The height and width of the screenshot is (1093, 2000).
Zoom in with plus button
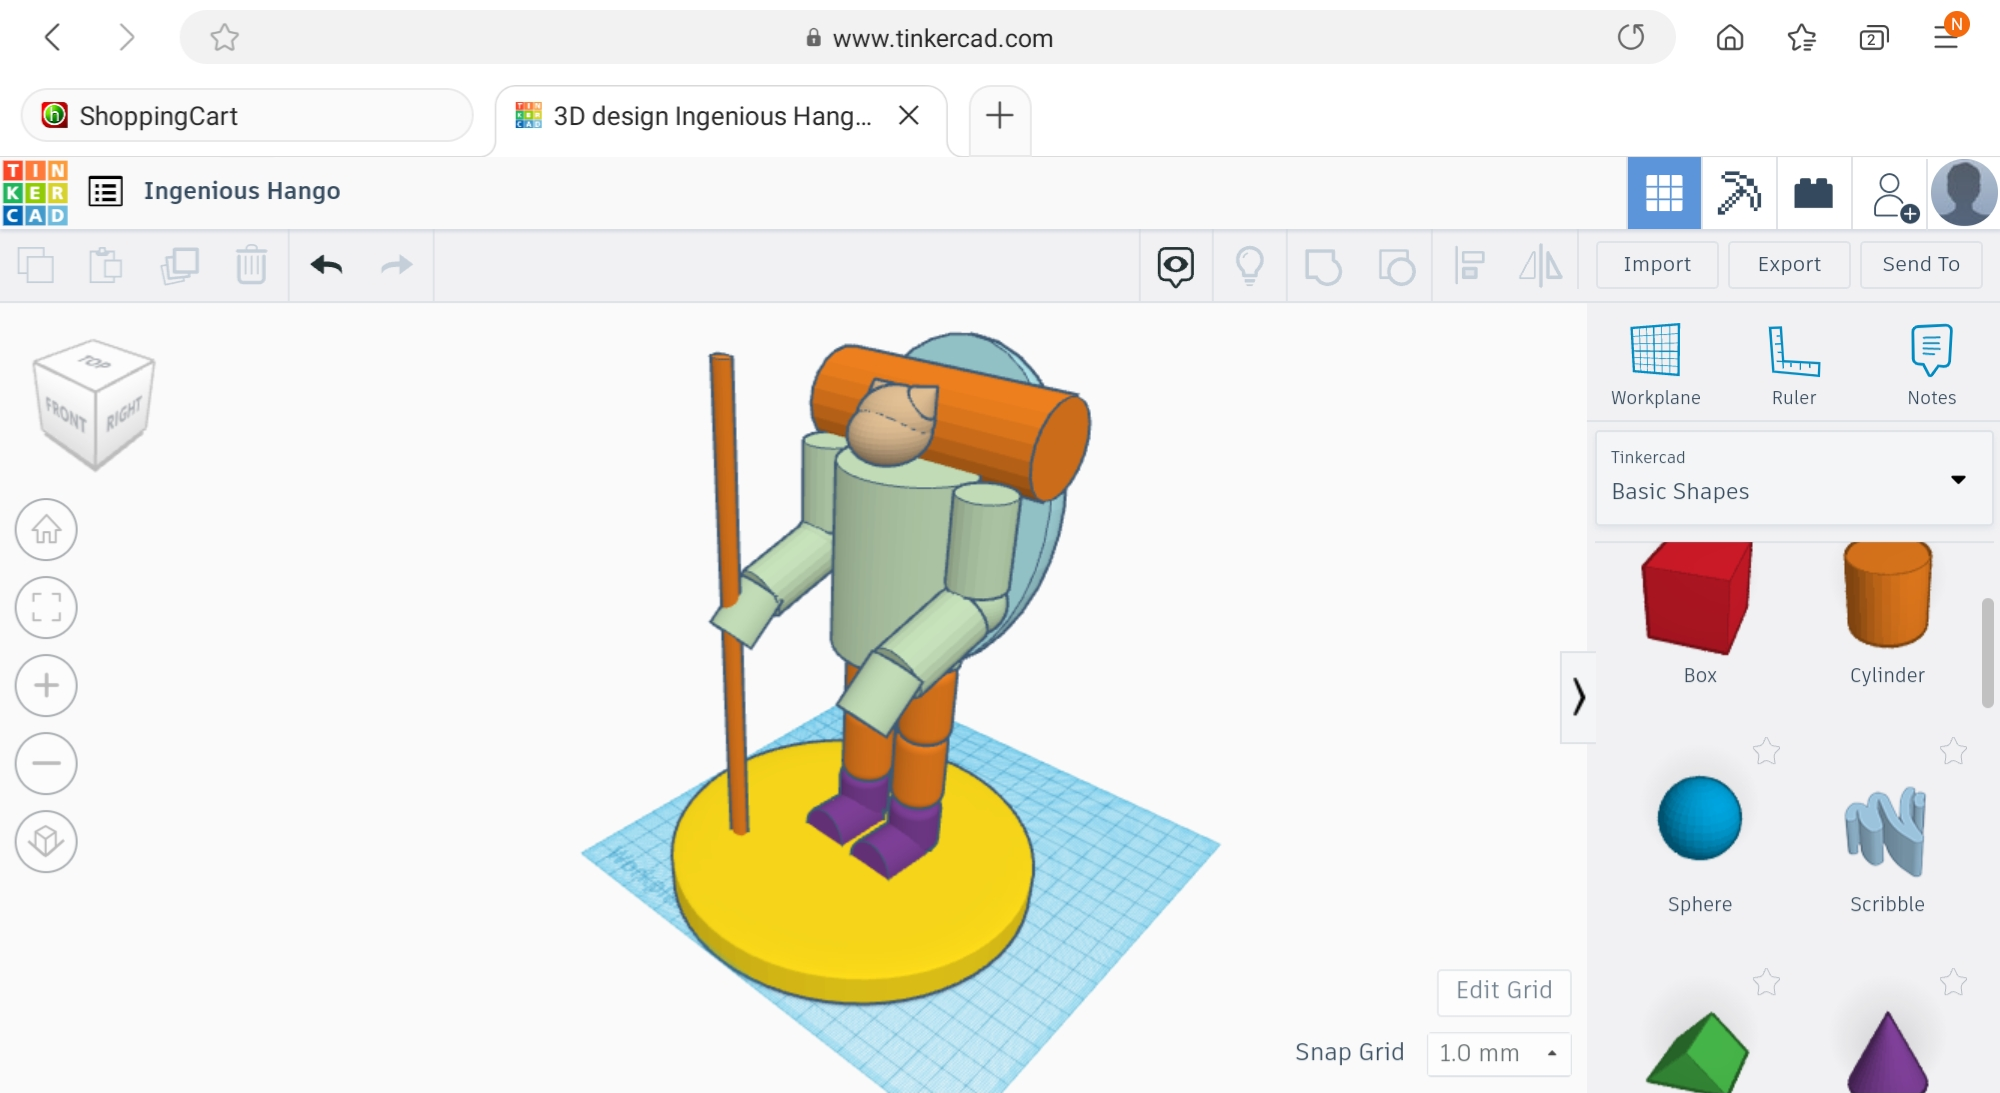[46, 685]
